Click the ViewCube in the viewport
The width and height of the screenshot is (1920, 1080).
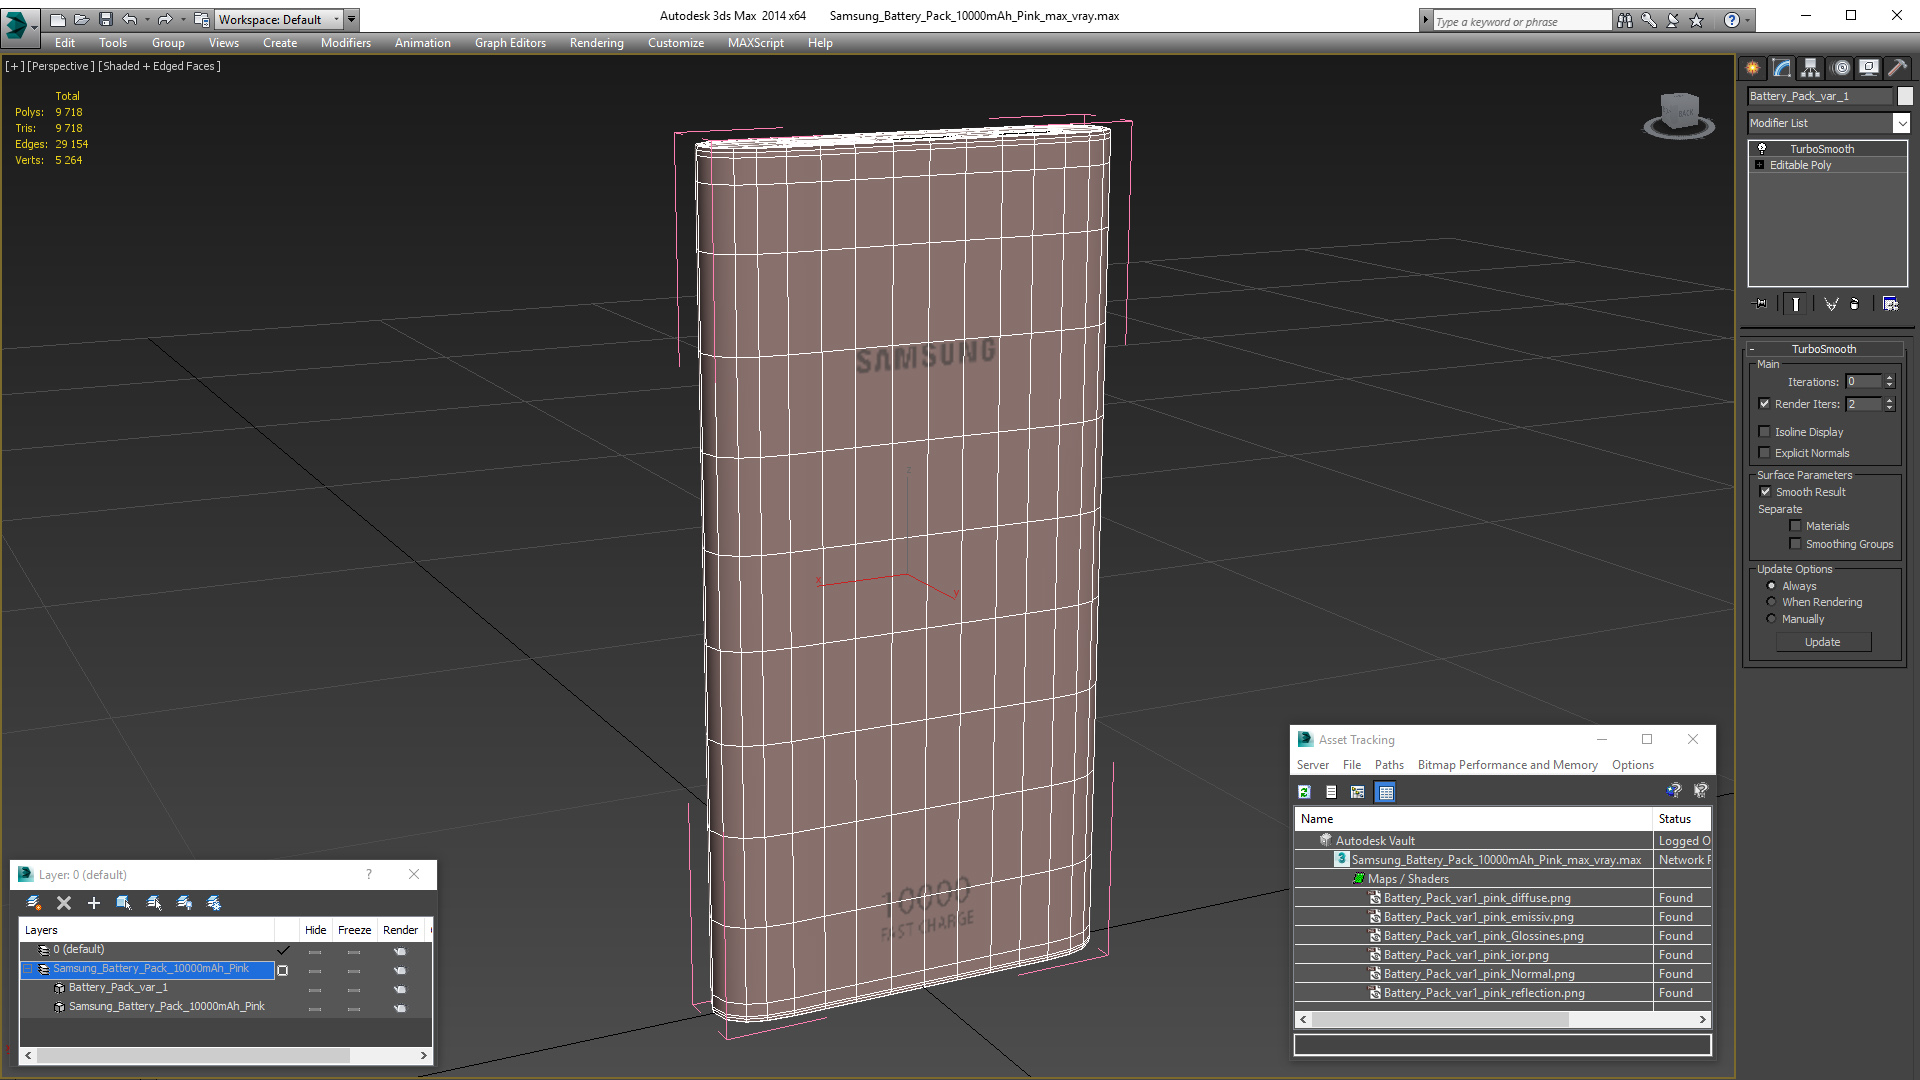pos(1679,115)
